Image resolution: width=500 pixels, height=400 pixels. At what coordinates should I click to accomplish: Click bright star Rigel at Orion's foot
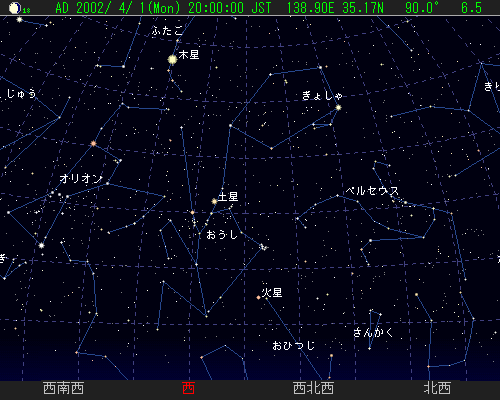tap(41, 246)
